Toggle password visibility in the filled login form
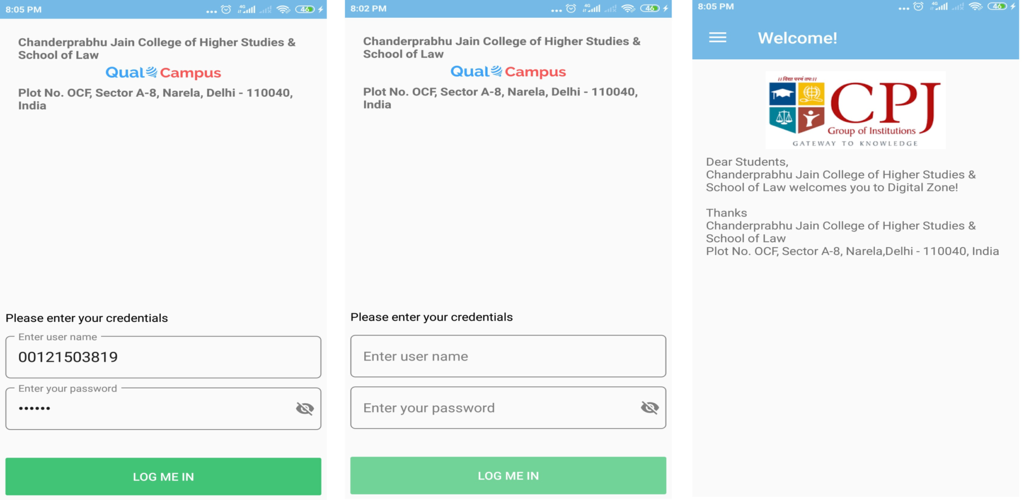Viewport: 1024px width, 500px height. 305,409
